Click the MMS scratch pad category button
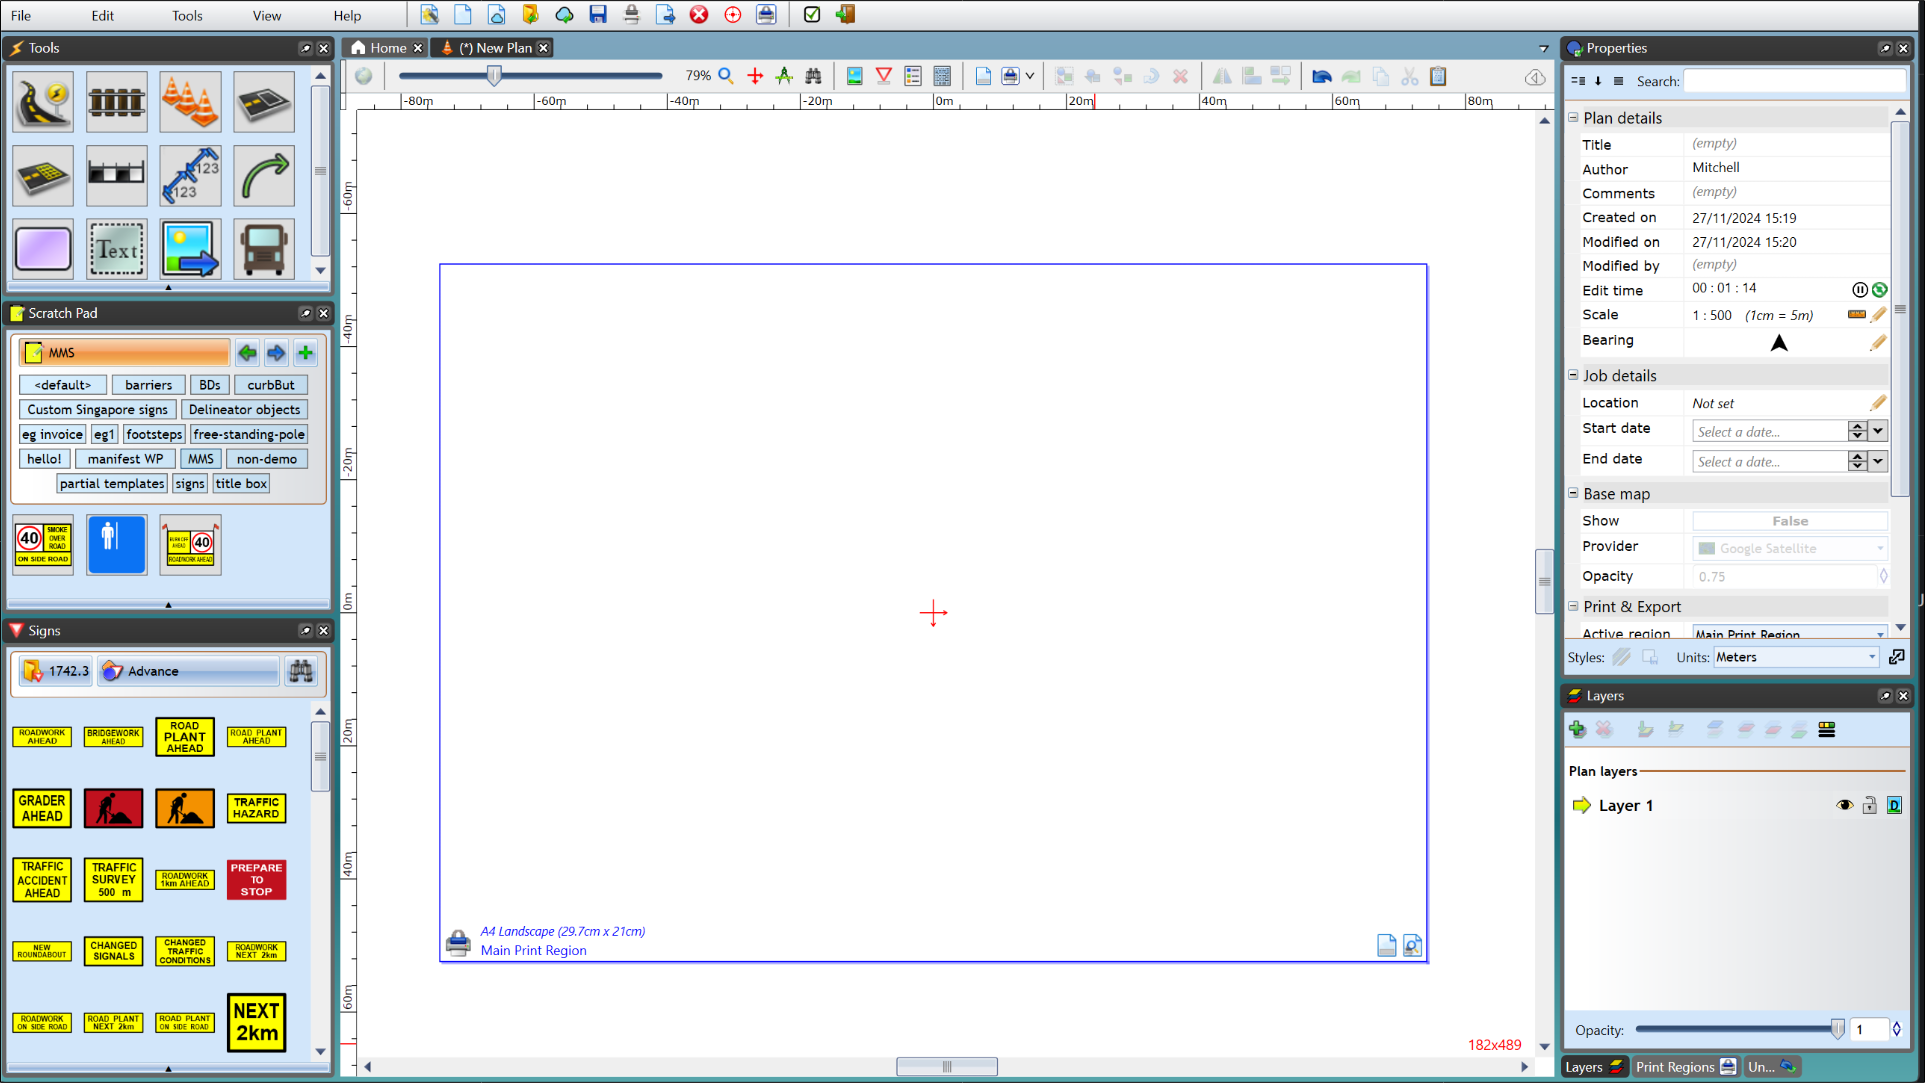This screenshot has width=1925, height=1083. pyautogui.click(x=200, y=458)
